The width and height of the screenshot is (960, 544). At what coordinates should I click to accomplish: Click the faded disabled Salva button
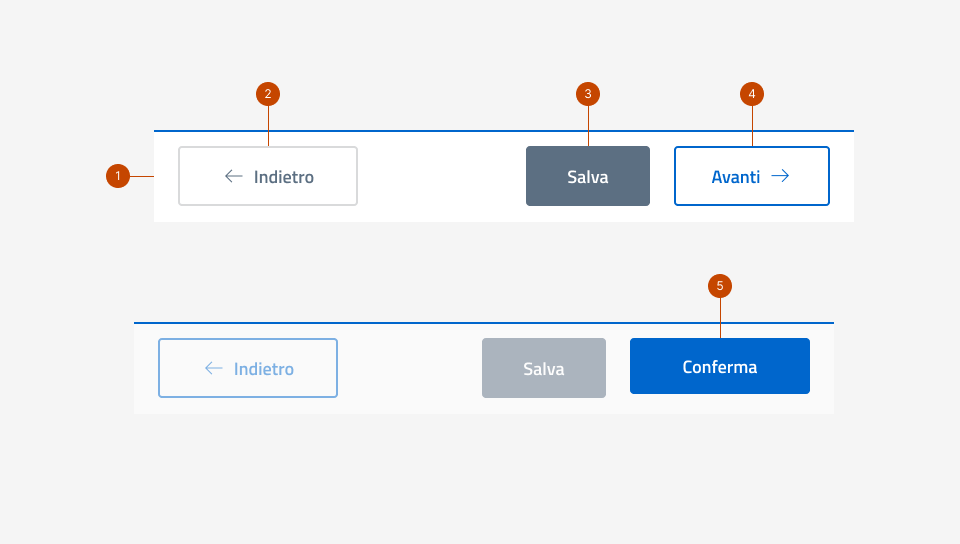(x=544, y=368)
